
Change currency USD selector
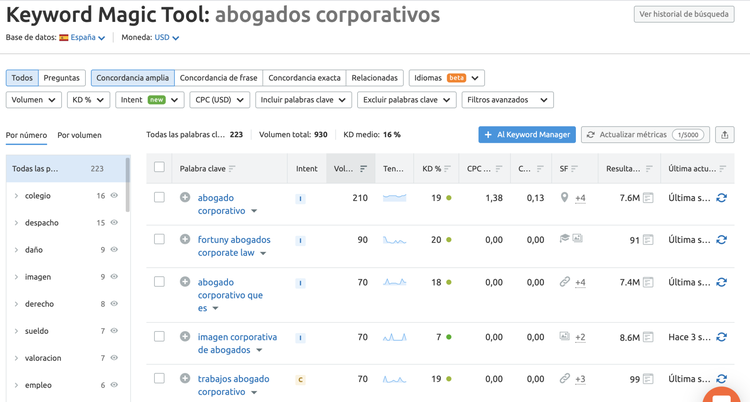(x=167, y=37)
